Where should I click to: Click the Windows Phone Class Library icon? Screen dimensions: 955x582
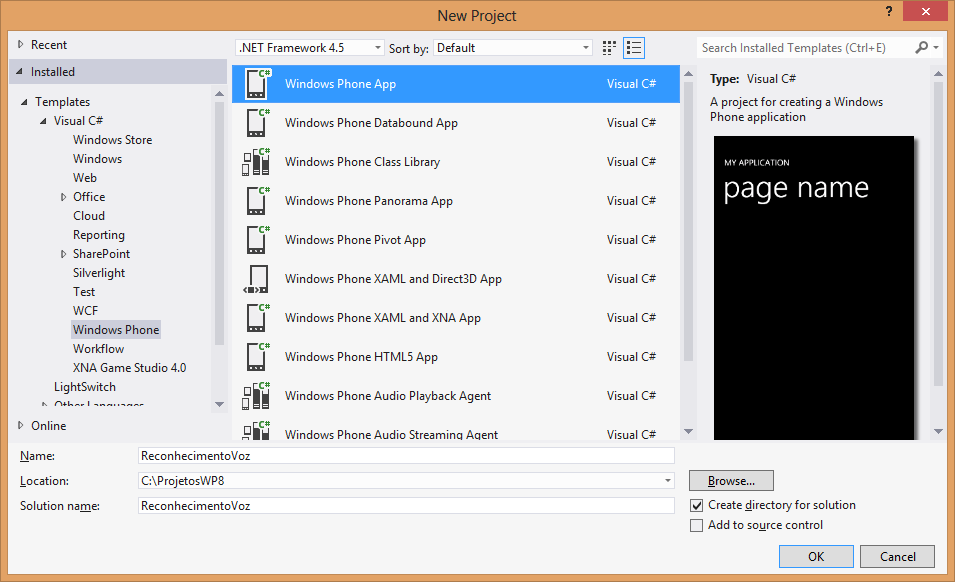256,162
